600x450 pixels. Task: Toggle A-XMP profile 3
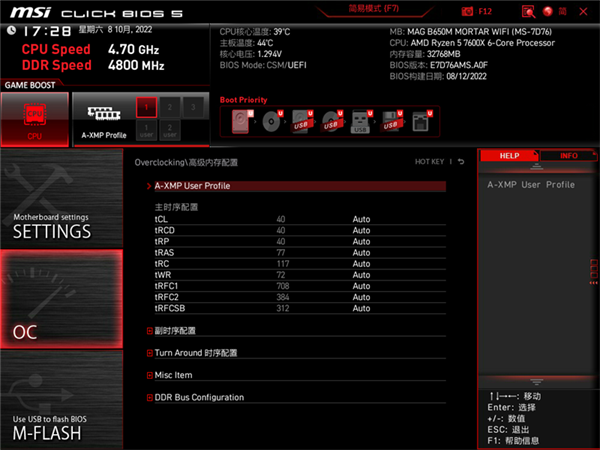pos(194,106)
